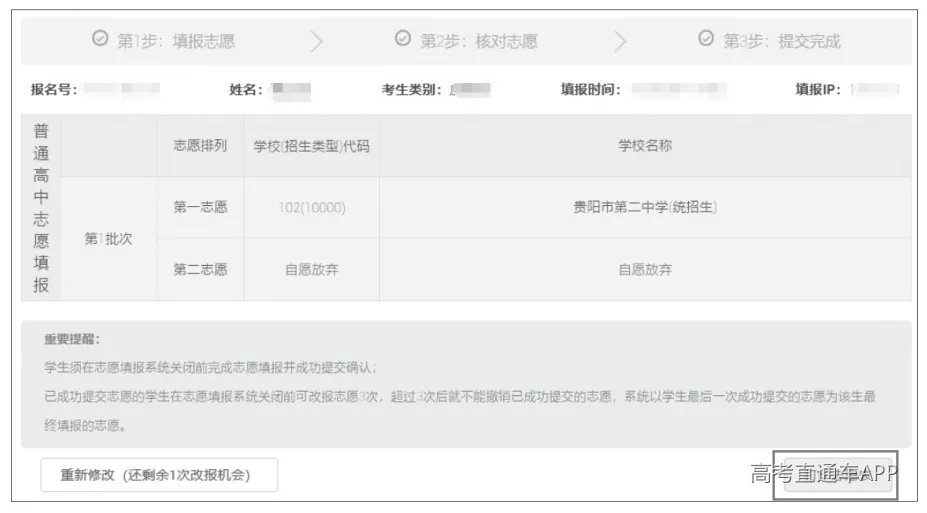
Task: Click the 普通高中志愿填报 vertical header
Action: [41, 208]
